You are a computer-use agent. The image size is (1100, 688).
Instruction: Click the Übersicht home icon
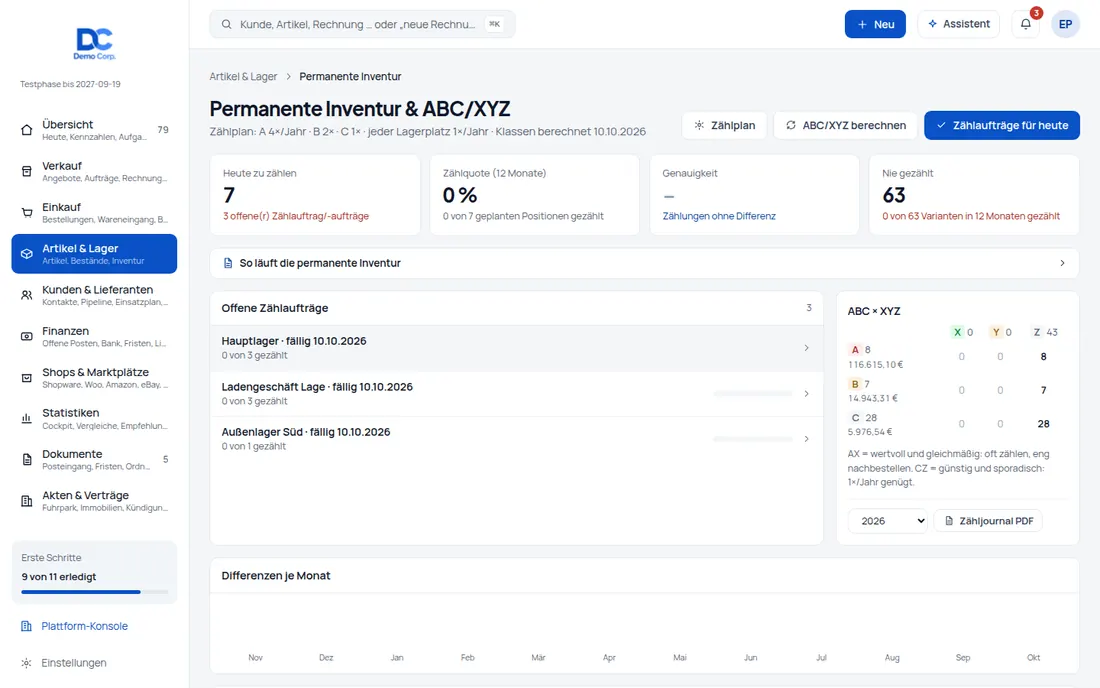click(27, 130)
